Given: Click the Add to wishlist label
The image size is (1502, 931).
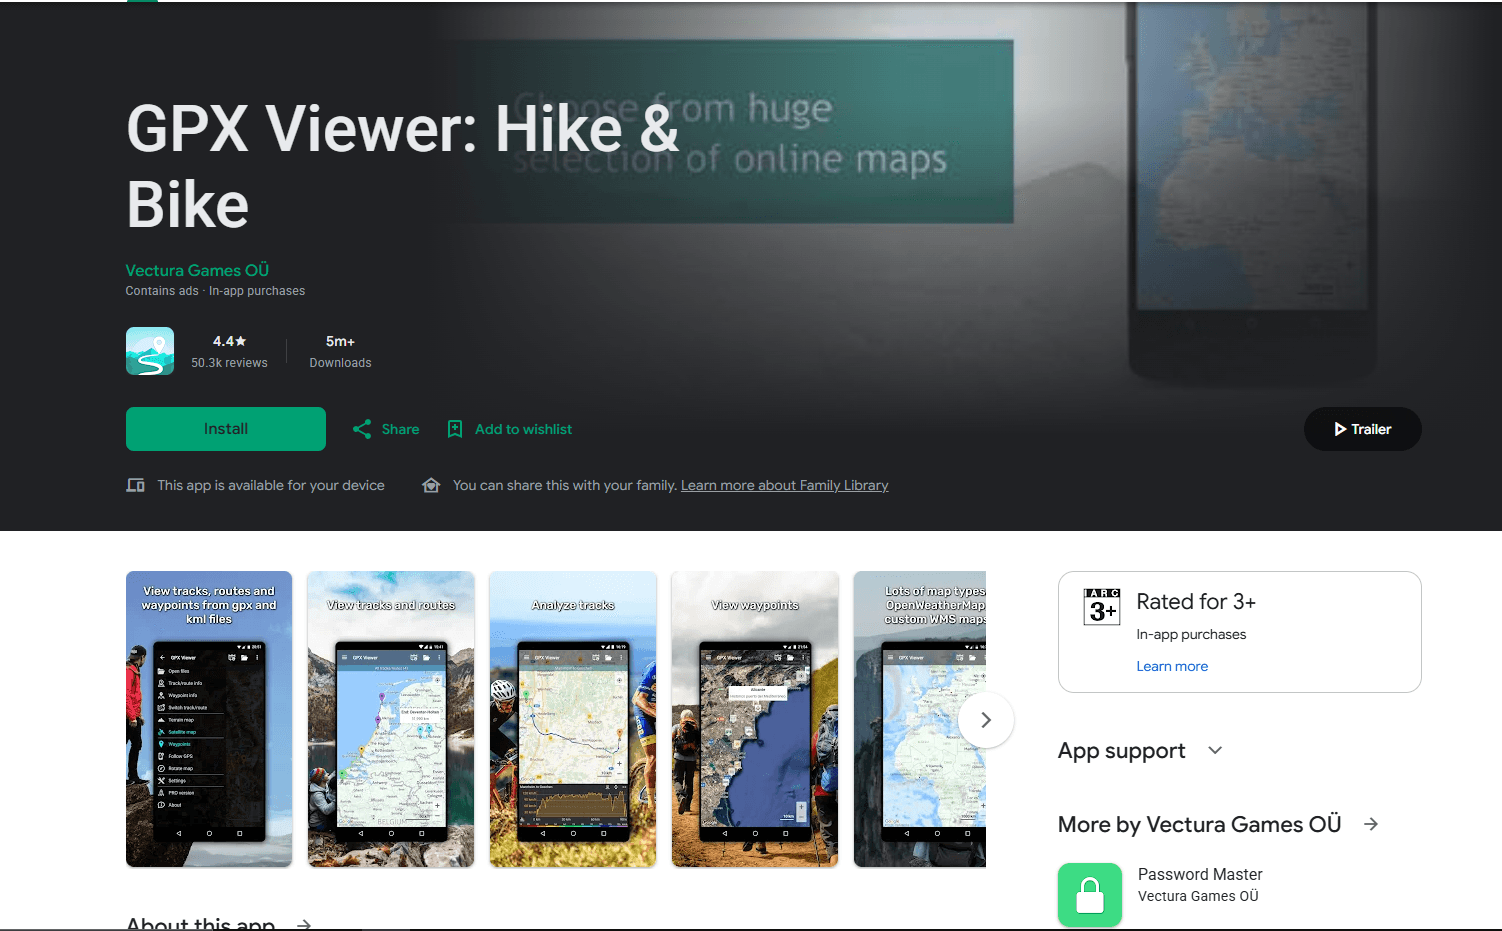Looking at the screenshot, I should tap(523, 429).
